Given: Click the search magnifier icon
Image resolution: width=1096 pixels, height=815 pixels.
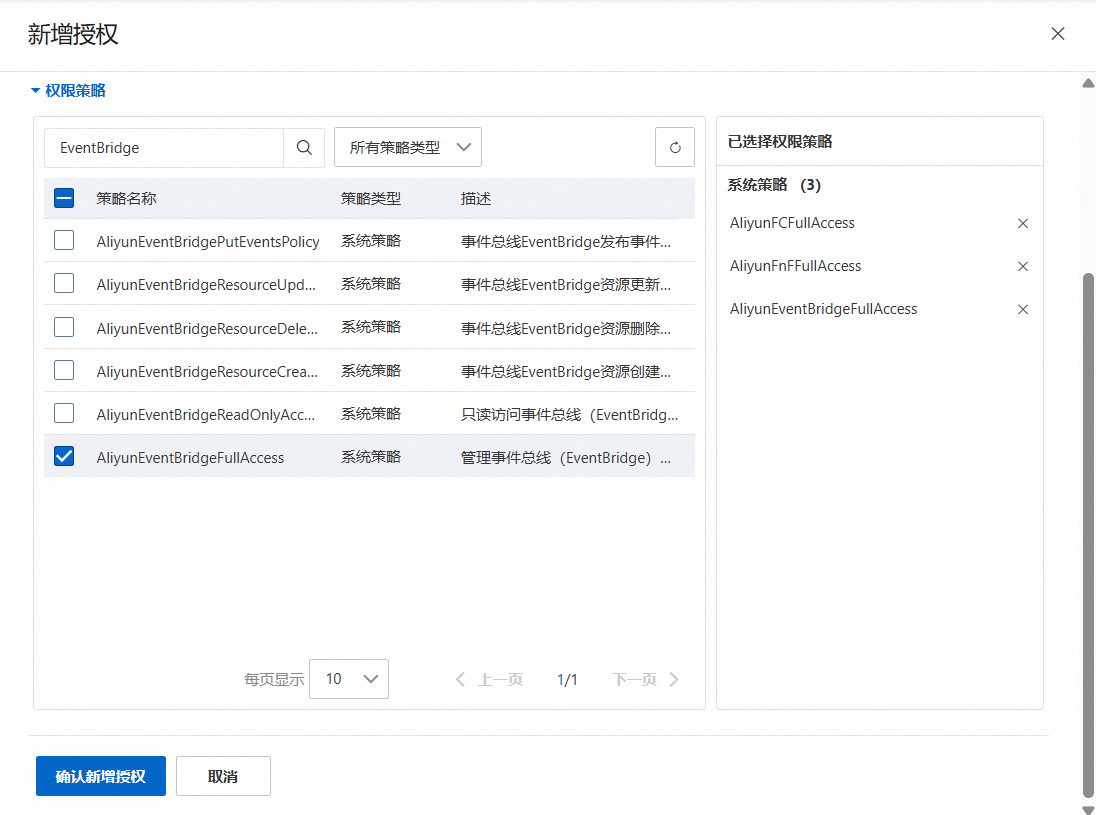Looking at the screenshot, I should point(304,147).
